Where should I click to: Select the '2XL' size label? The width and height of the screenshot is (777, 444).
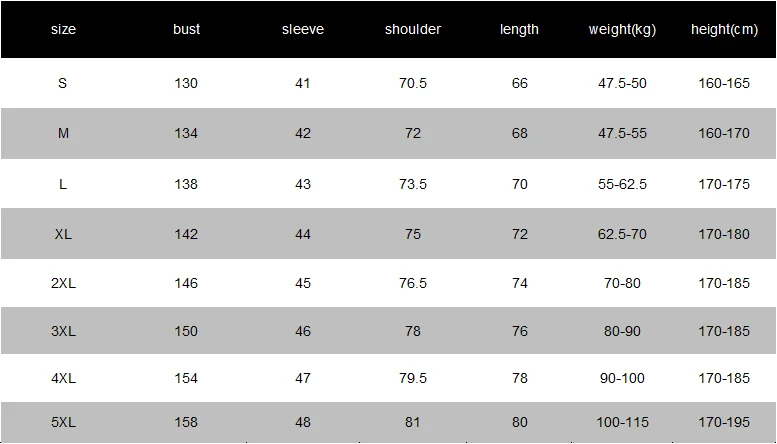pyautogui.click(x=63, y=283)
